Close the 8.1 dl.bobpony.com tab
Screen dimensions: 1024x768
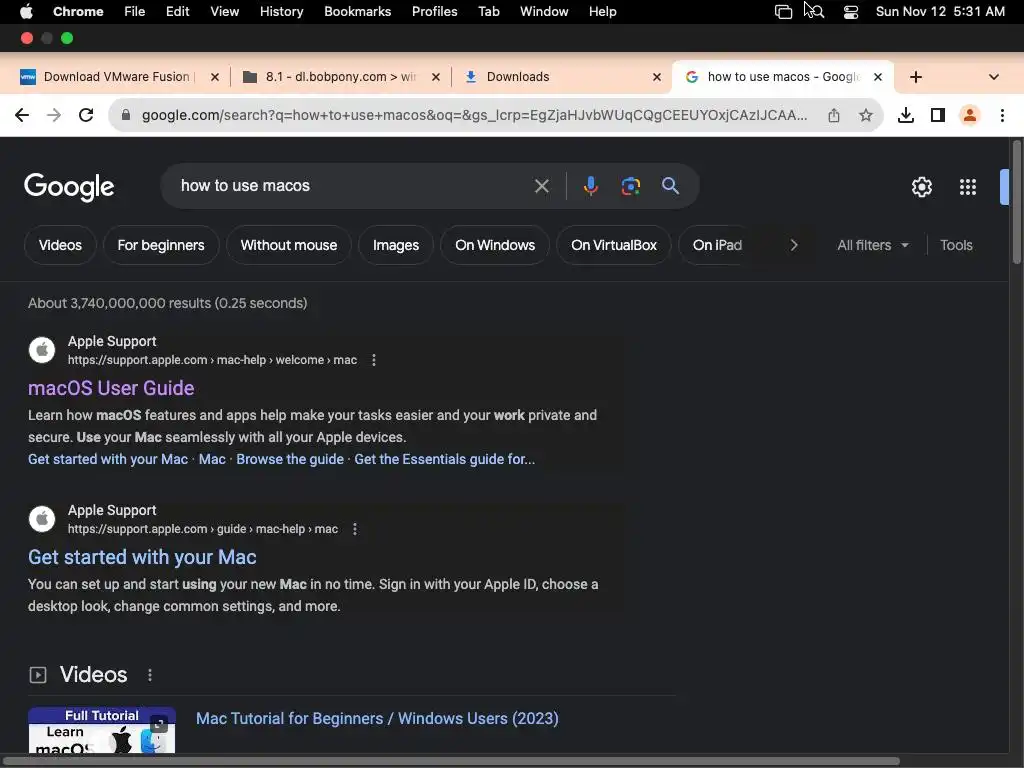pos(436,77)
